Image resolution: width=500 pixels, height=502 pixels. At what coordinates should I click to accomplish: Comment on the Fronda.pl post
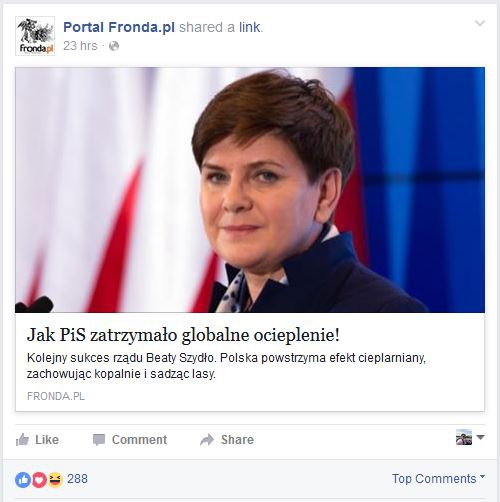coord(130,440)
